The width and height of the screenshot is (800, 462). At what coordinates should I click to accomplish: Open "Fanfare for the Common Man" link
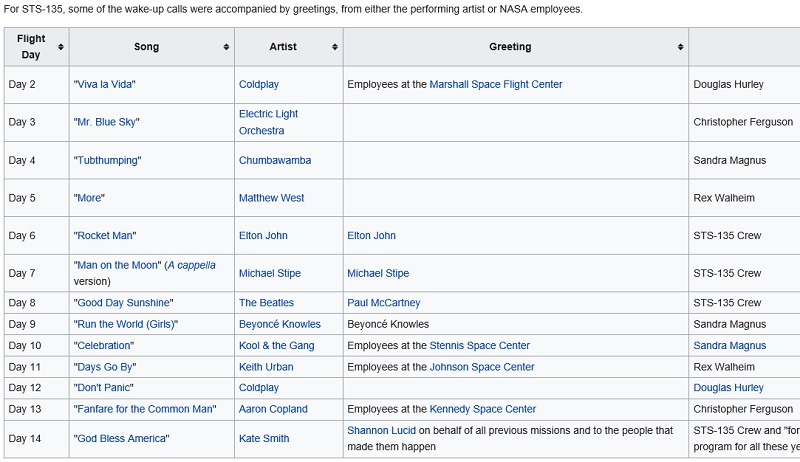pos(145,409)
